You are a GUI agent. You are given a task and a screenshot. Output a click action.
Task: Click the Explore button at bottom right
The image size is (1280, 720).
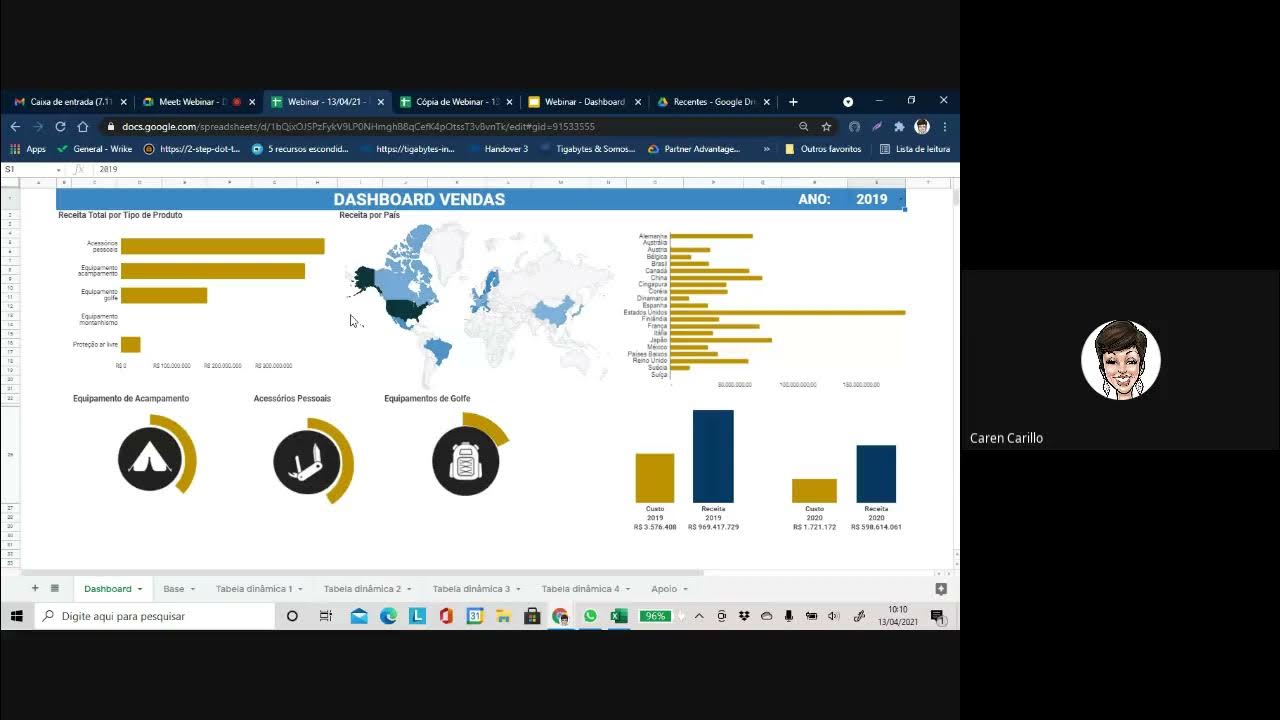pos(941,589)
